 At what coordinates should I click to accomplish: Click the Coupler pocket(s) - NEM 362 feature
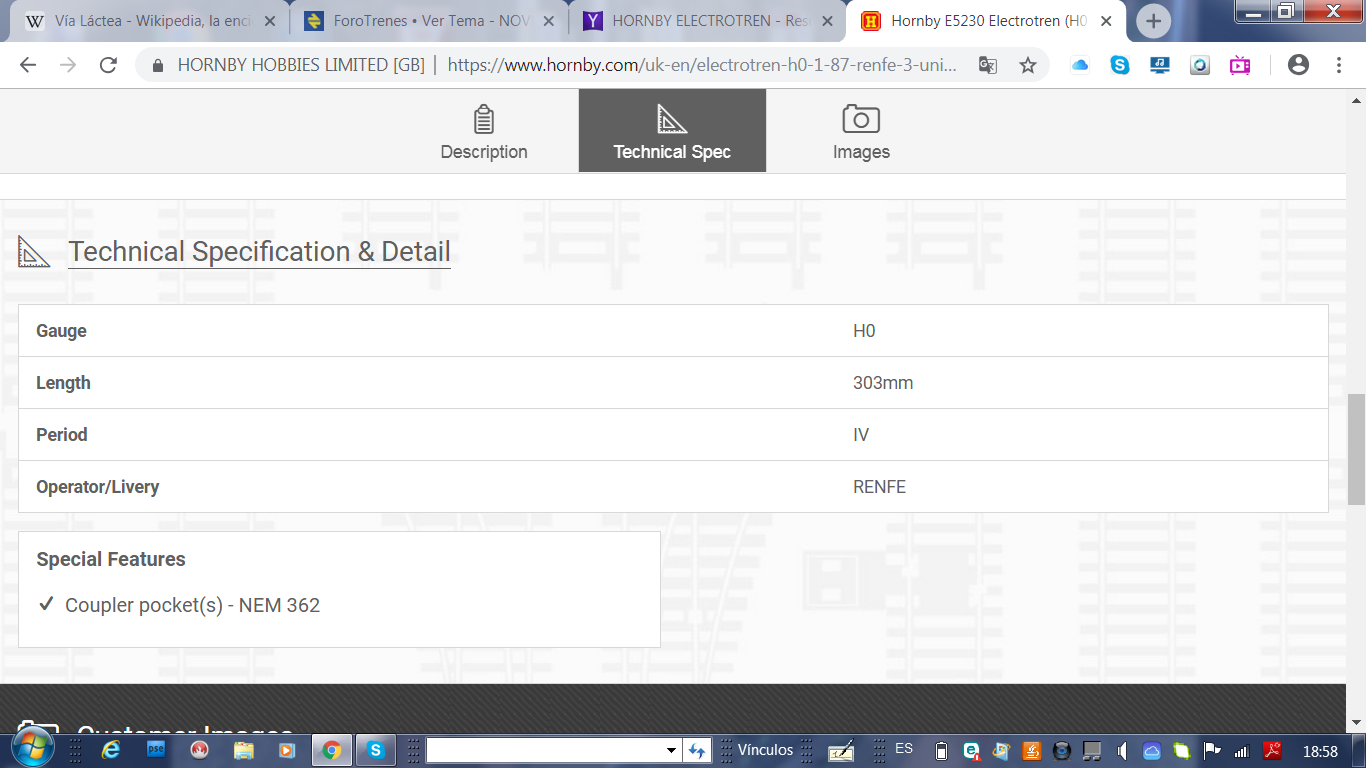pos(192,605)
